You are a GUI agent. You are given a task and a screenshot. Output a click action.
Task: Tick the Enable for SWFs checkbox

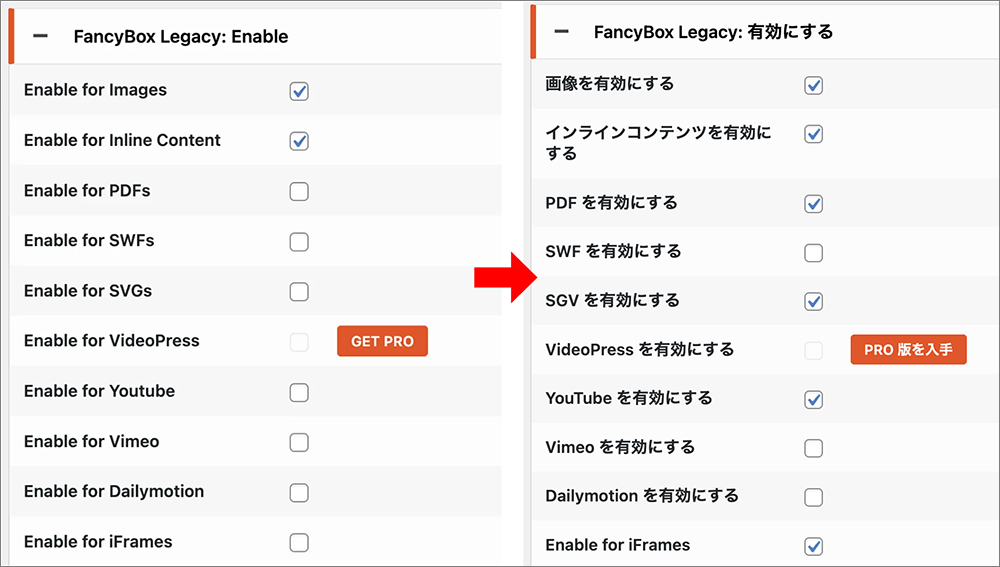coord(299,242)
